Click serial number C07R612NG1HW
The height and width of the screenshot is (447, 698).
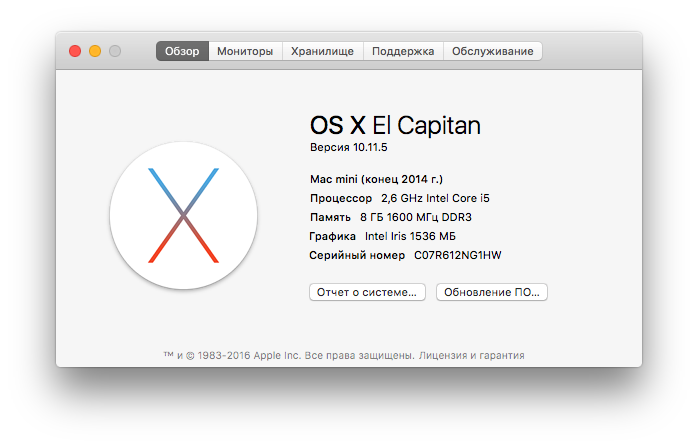click(x=458, y=255)
